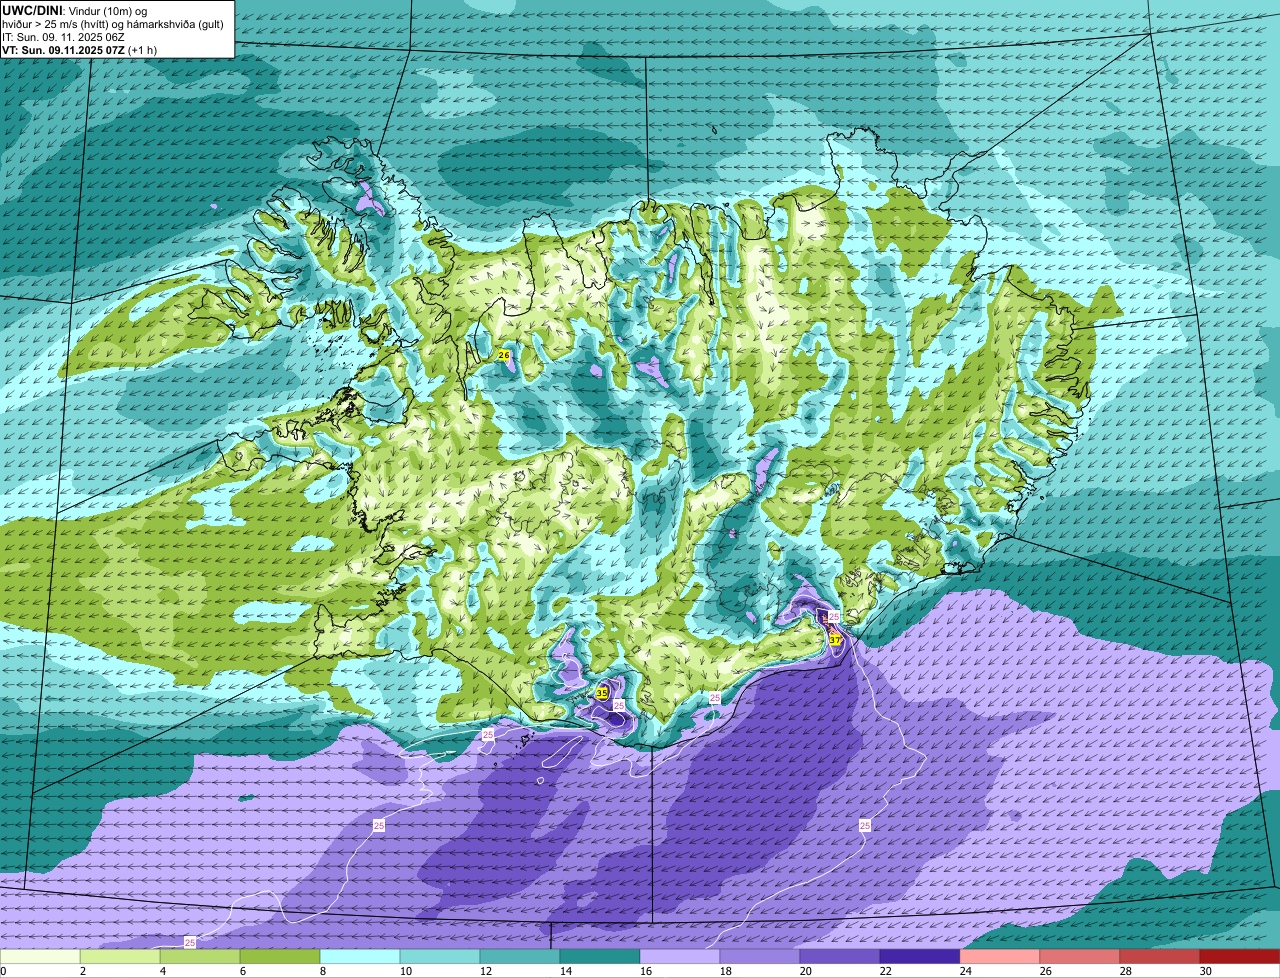Click the yellow 37 peak gust marker
Image resolution: width=1280 pixels, height=978 pixels.
coord(835,640)
